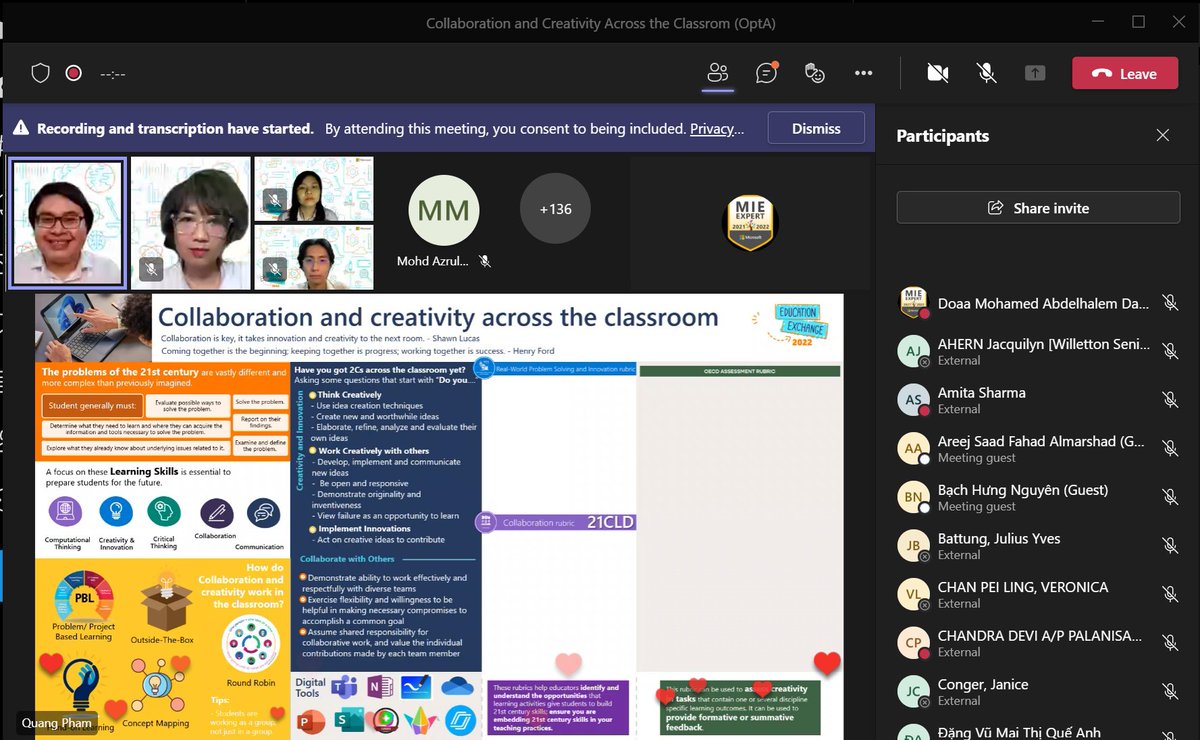The height and width of the screenshot is (740, 1200).
Task: Select participant AHERN Jacquilyn
Action: pyautogui.click(x=1038, y=351)
